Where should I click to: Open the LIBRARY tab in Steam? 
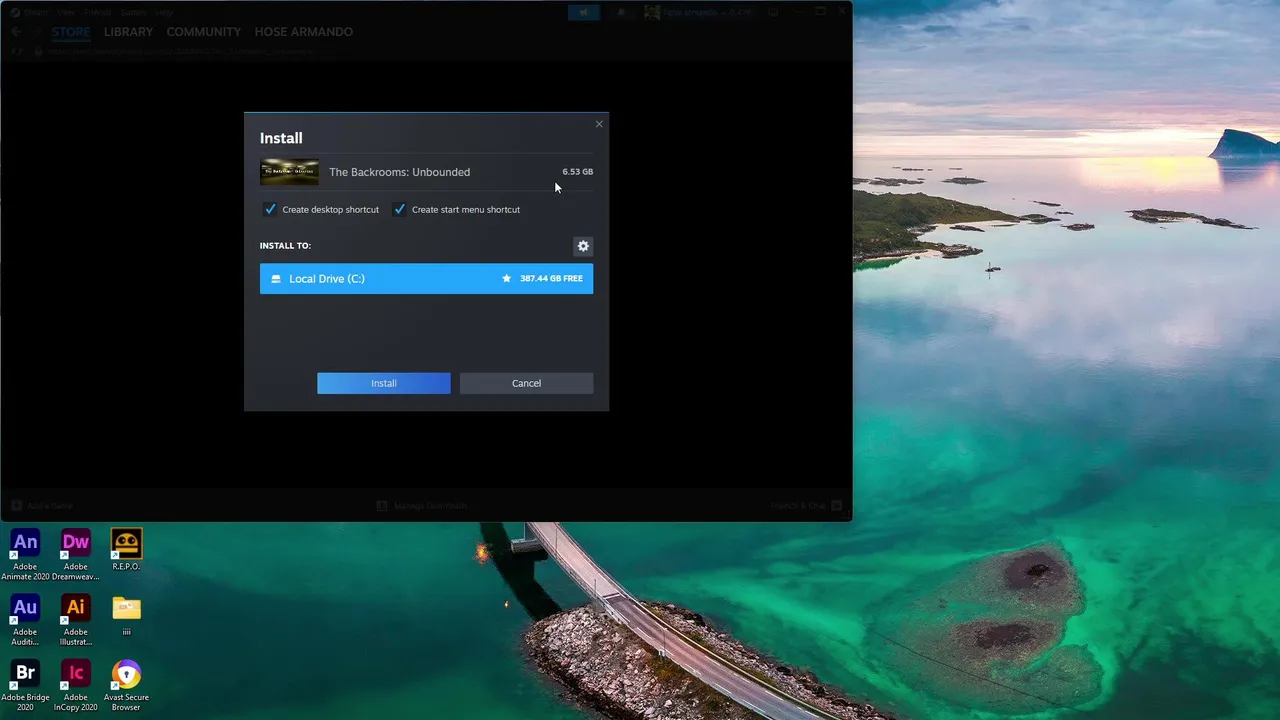tap(128, 32)
